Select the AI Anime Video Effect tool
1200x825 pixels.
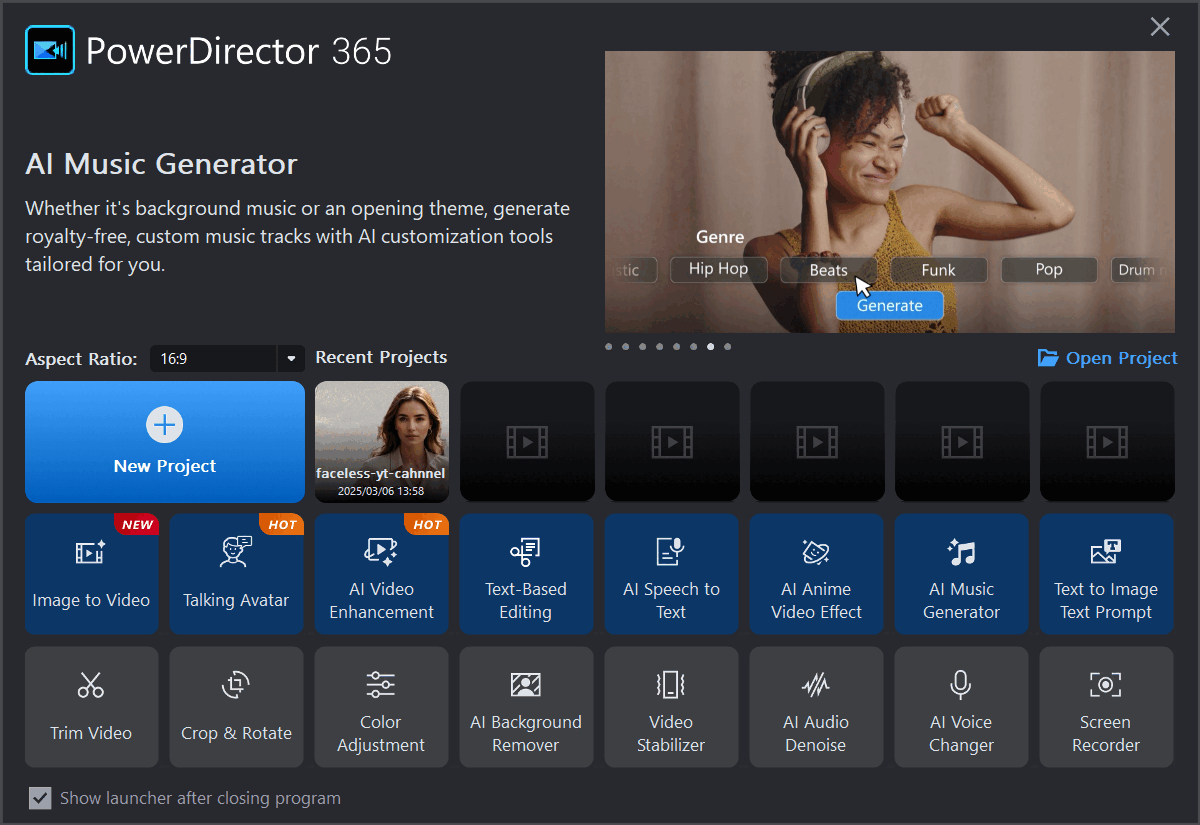(816, 574)
